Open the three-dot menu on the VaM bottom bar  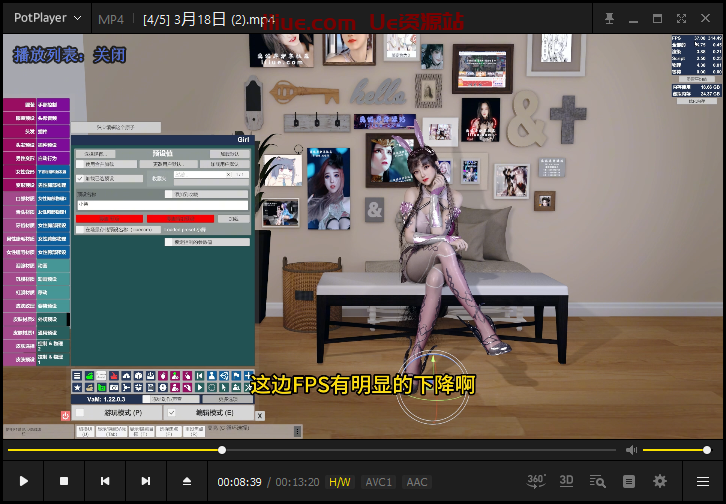click(x=297, y=431)
